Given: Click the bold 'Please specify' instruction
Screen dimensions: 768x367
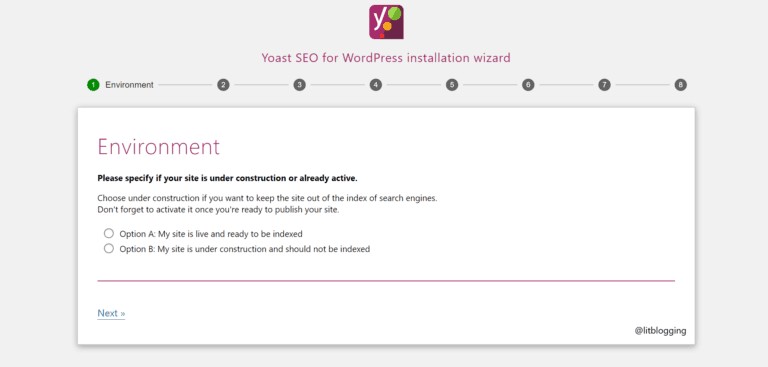Looking at the screenshot, I should (227, 178).
